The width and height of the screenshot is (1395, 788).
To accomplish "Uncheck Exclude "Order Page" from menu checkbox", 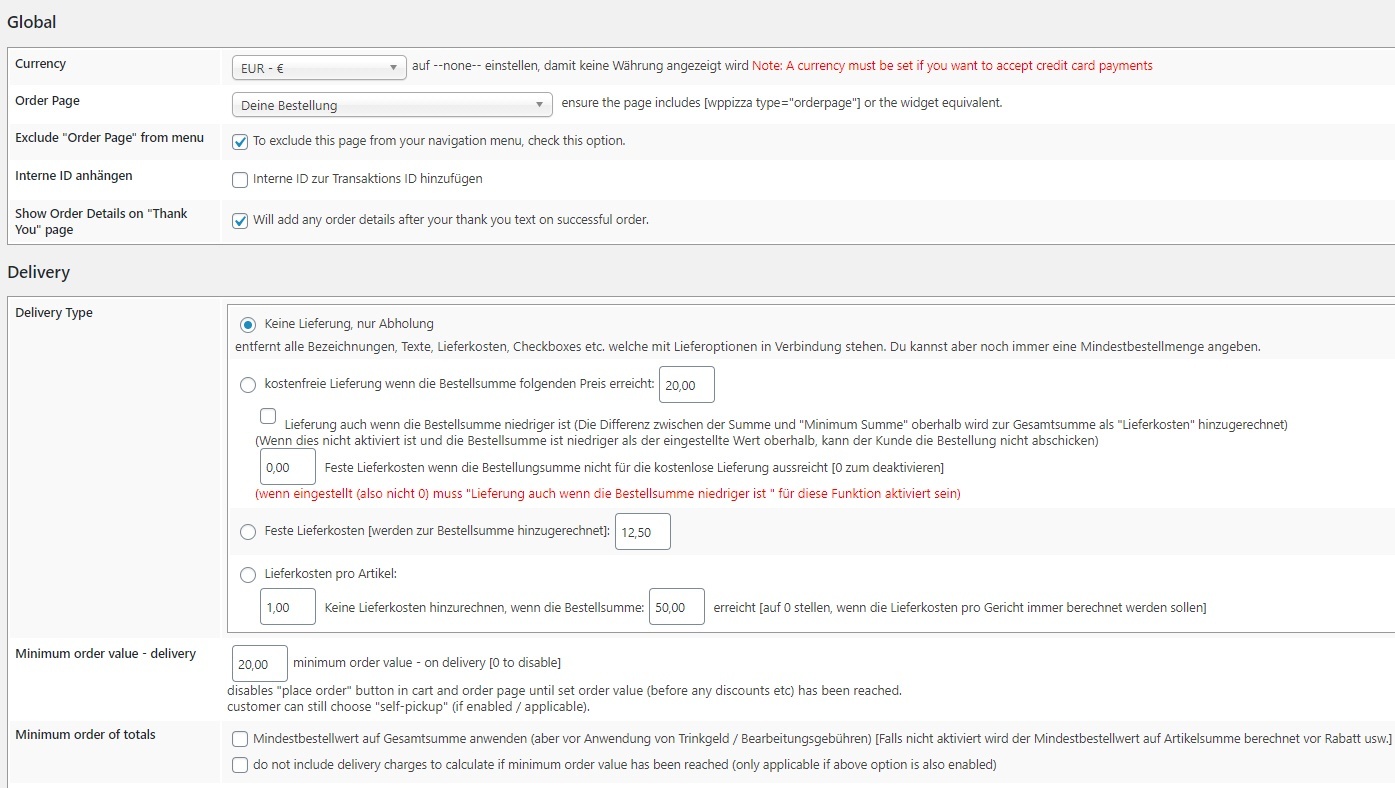I will coord(240,142).
